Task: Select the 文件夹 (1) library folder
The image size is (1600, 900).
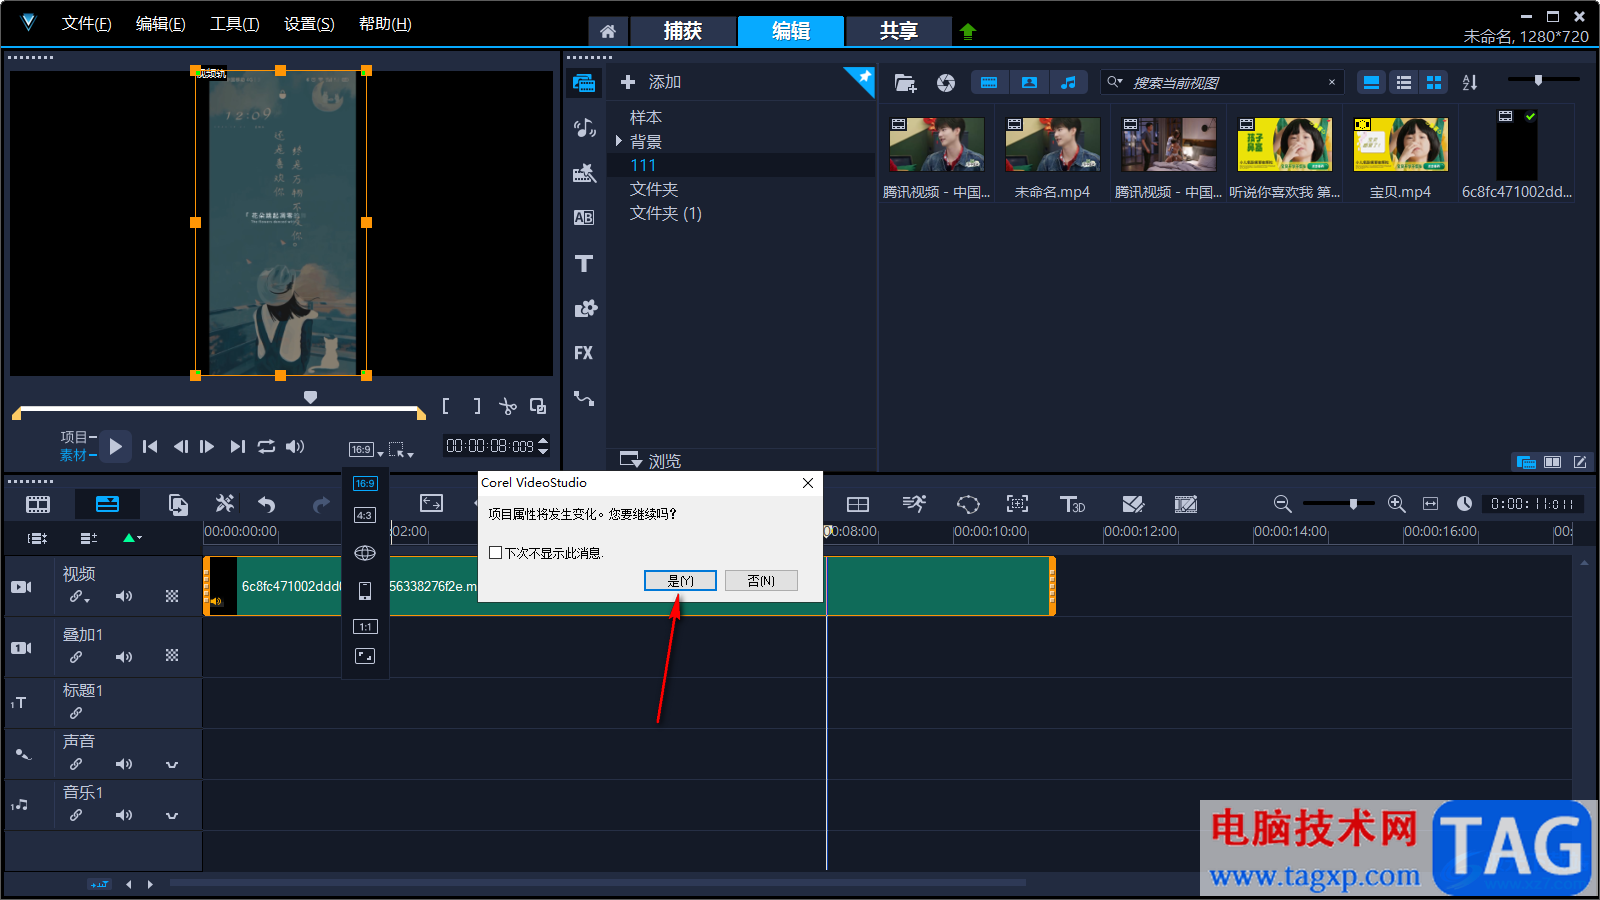Action: tap(666, 213)
